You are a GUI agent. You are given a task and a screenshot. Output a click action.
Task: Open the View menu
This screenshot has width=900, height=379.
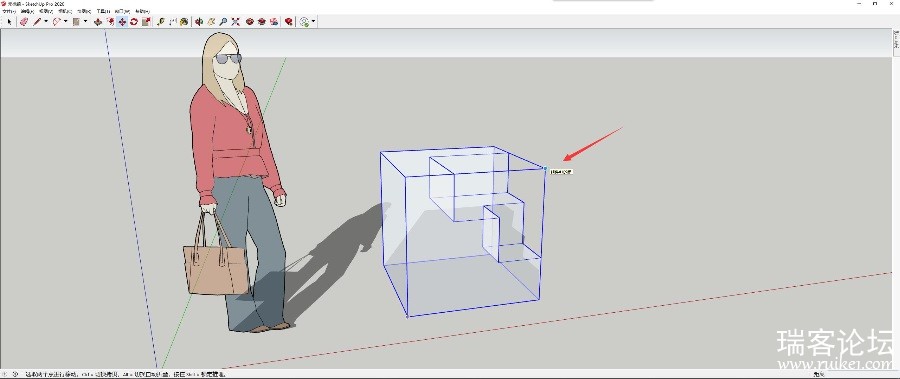46,11
